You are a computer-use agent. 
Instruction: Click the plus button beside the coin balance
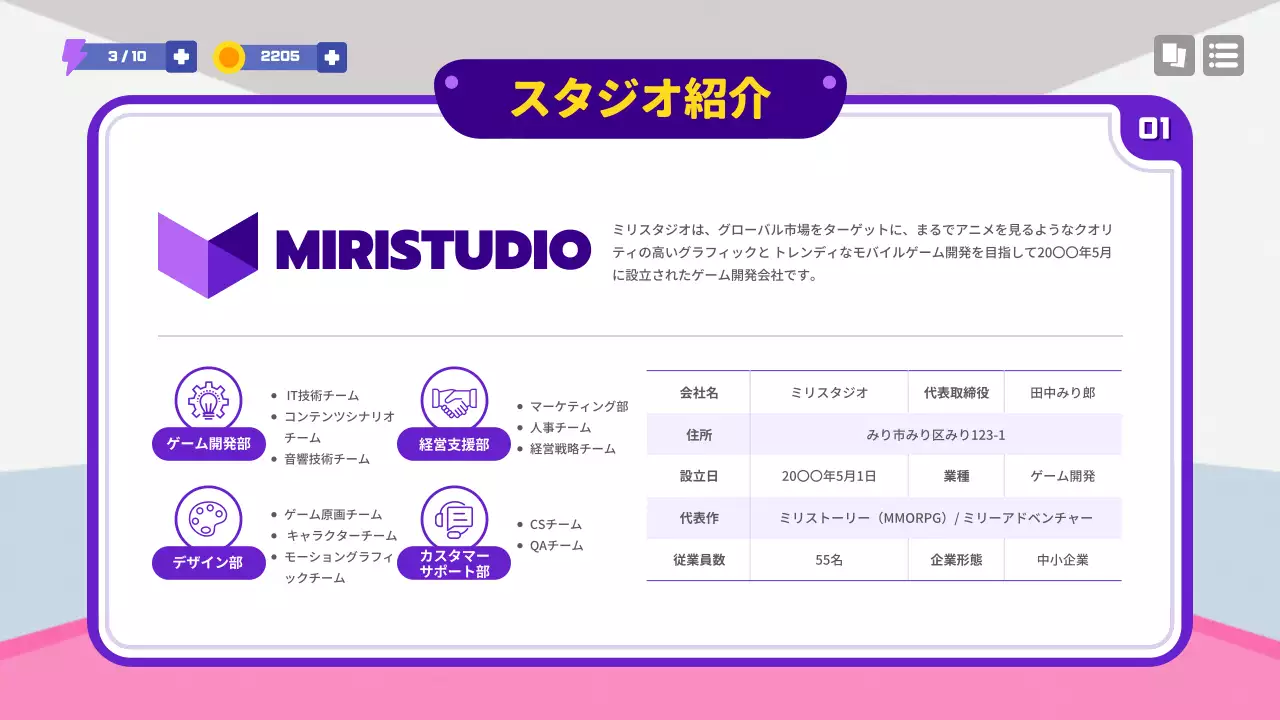click(333, 56)
